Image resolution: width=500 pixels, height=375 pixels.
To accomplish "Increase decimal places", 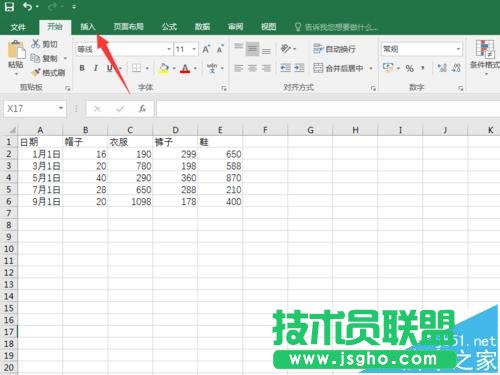I will click(x=442, y=68).
